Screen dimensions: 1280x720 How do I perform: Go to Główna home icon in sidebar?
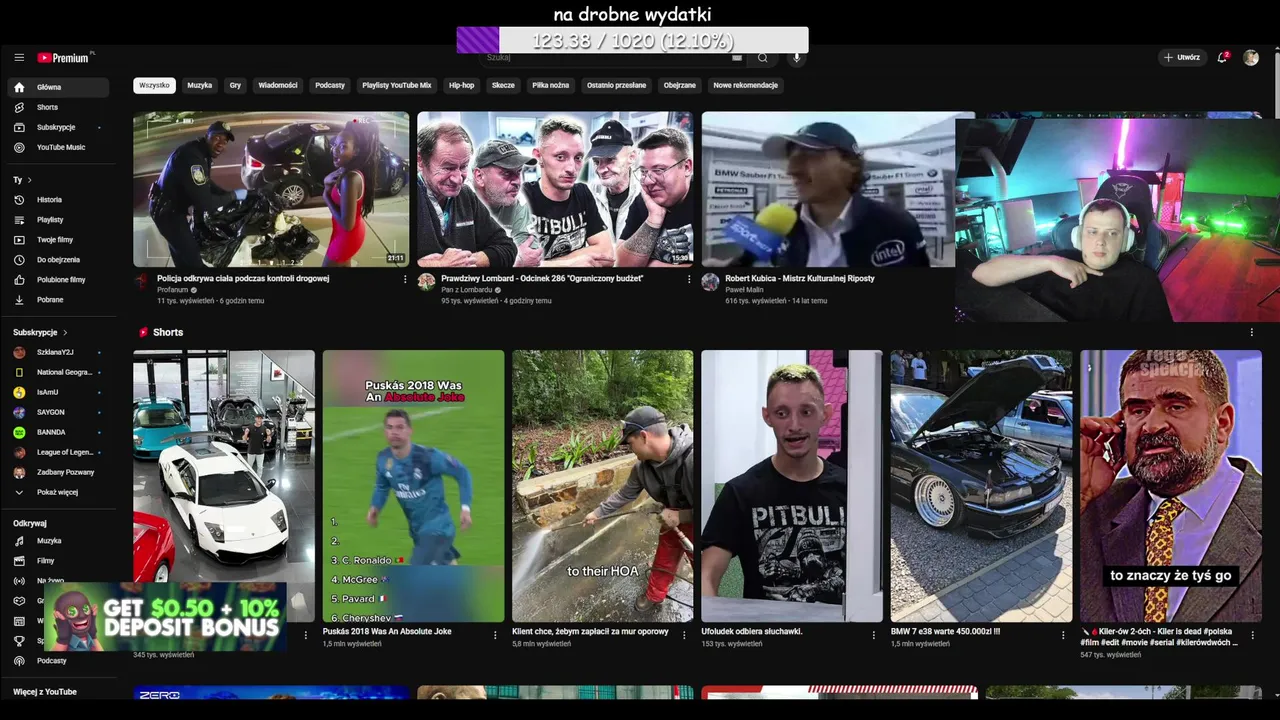19,87
